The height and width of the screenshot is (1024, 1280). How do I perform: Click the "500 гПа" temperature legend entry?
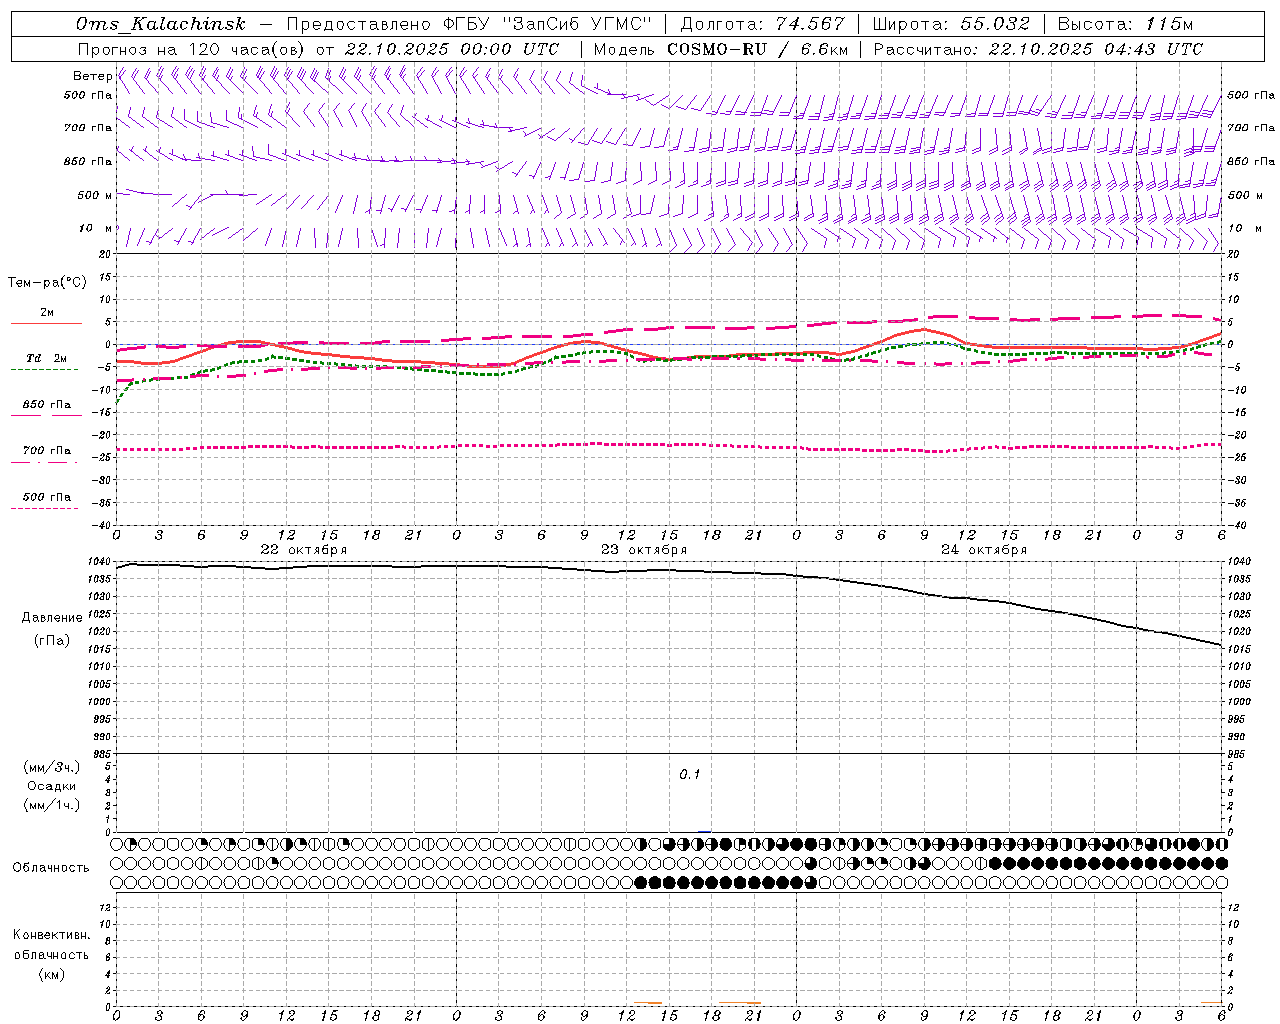46,497
